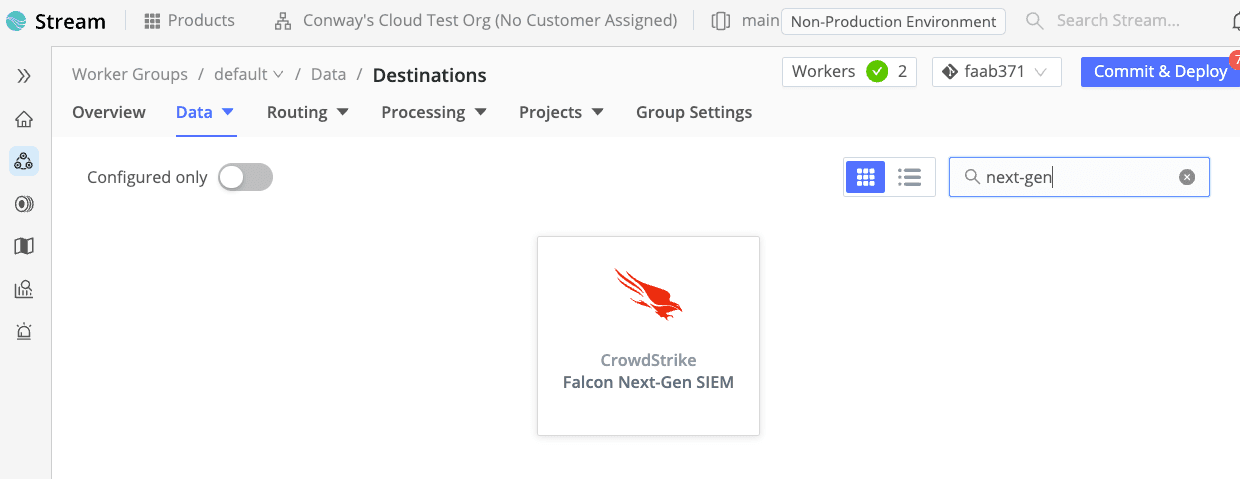Clear the next-gen search text
Image resolution: width=1240 pixels, height=479 pixels.
point(1187,177)
